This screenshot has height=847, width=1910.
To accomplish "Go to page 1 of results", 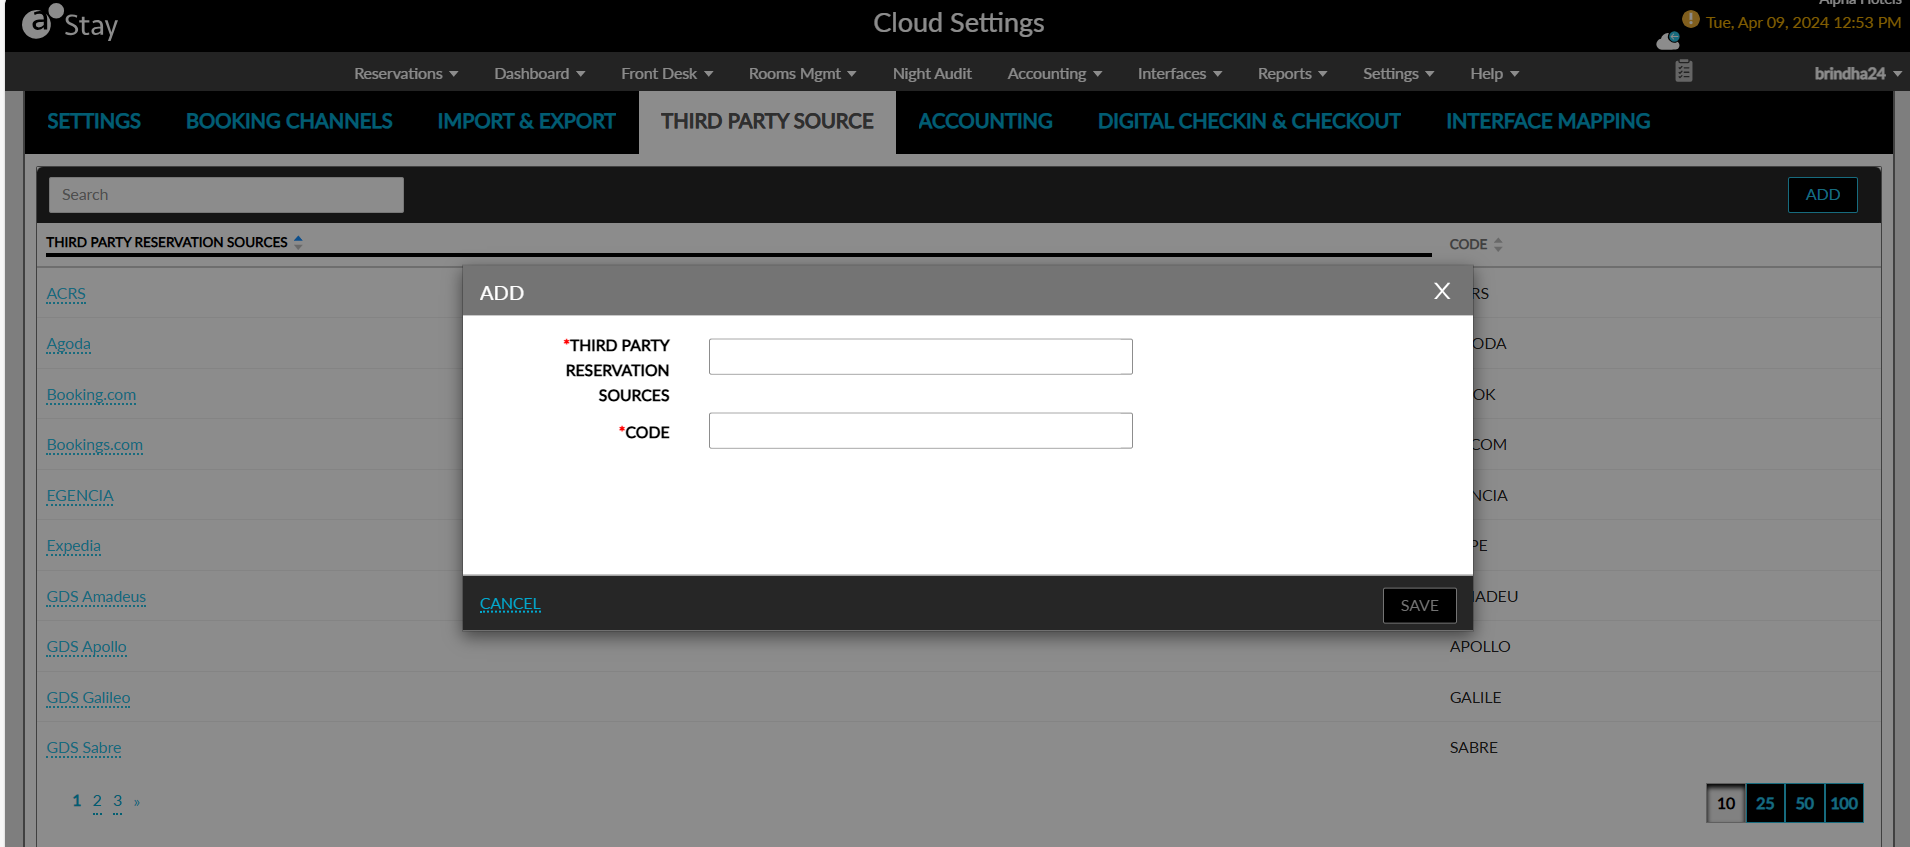I will click(76, 801).
